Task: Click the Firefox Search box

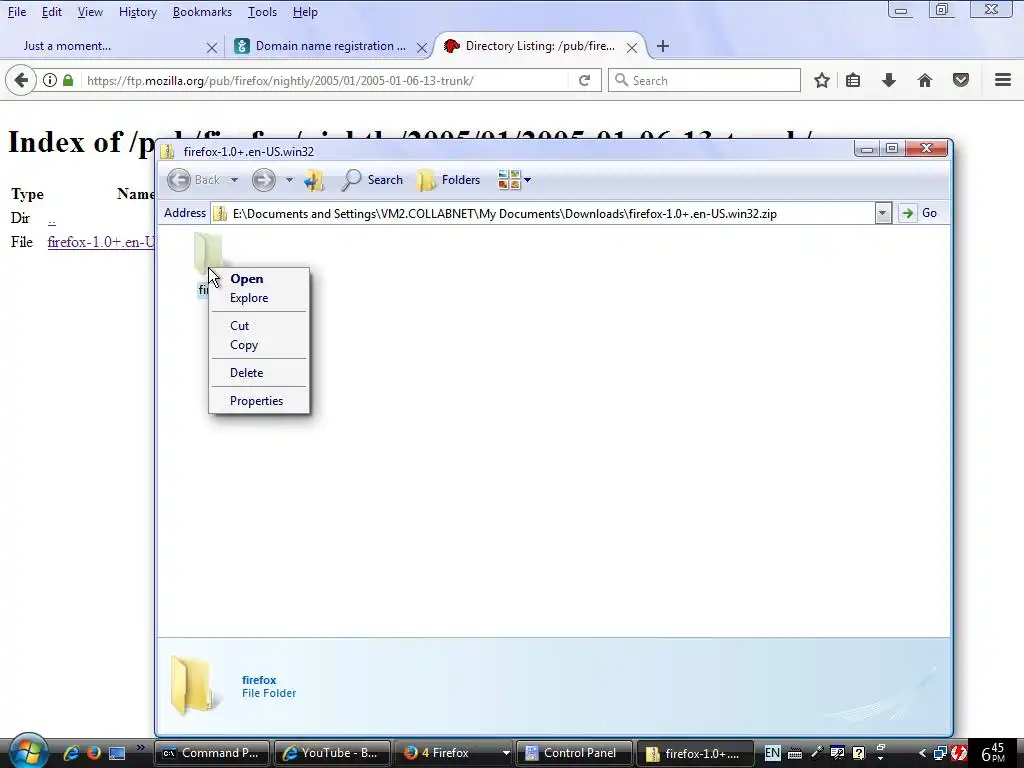Action: pos(704,80)
